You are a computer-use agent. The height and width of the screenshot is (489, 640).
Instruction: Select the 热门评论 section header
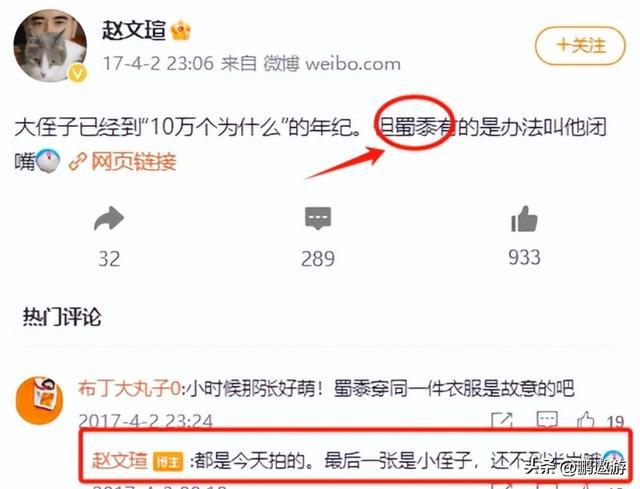pyautogui.click(x=62, y=317)
